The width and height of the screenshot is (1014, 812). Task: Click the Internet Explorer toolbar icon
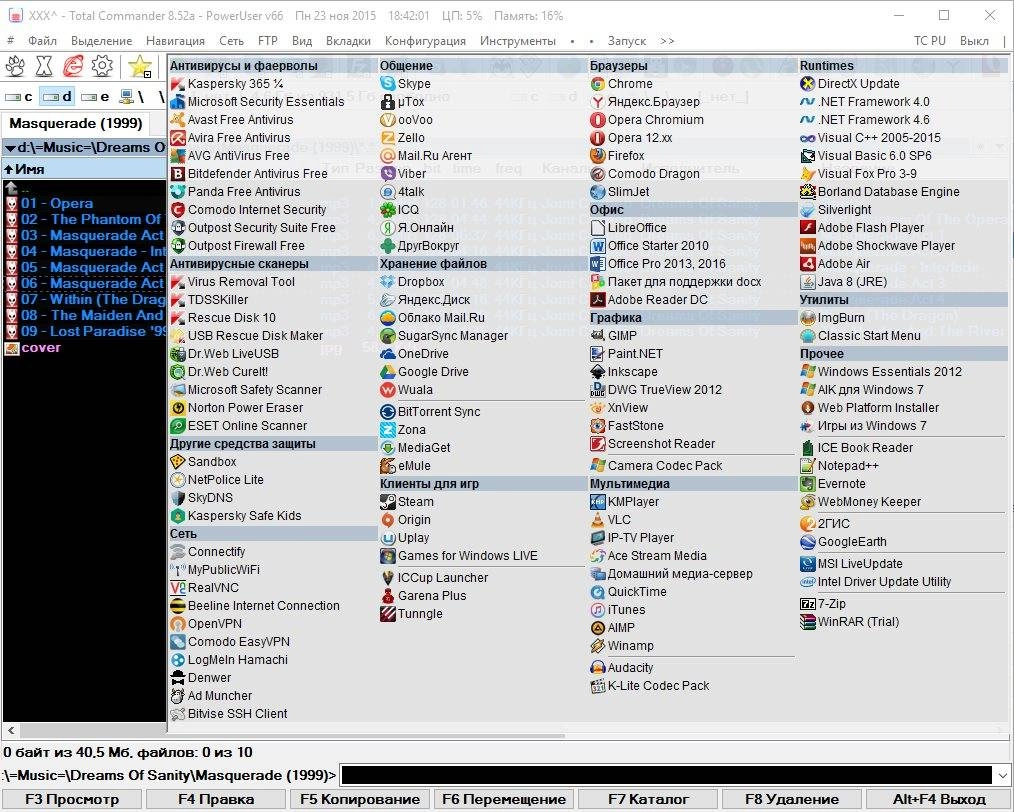[x=73, y=66]
